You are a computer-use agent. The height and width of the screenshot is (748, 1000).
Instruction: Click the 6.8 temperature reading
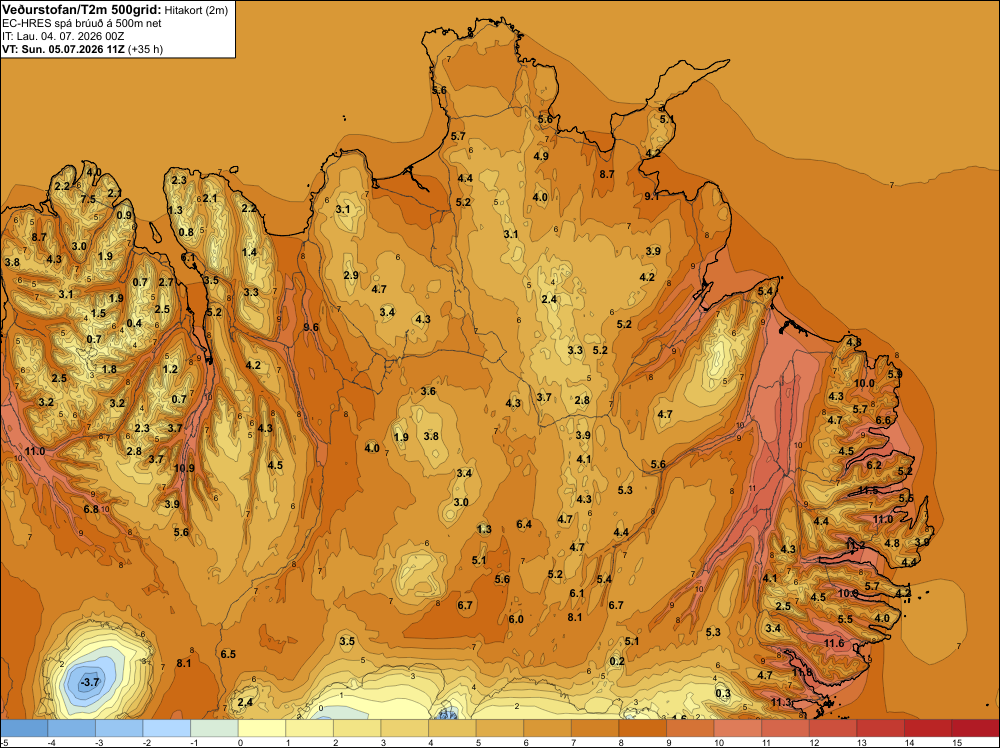pyautogui.click(x=91, y=510)
